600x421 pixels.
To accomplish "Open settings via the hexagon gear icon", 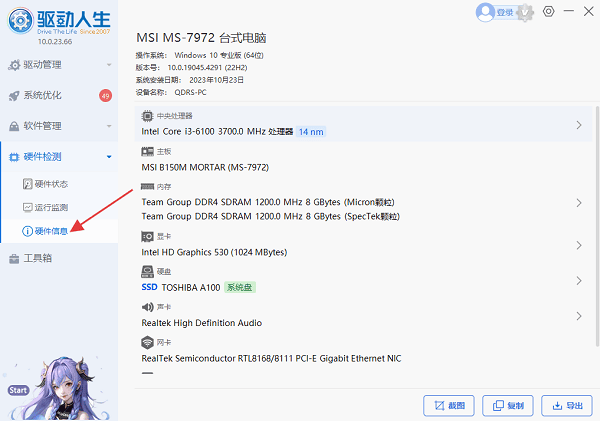I will point(549,12).
